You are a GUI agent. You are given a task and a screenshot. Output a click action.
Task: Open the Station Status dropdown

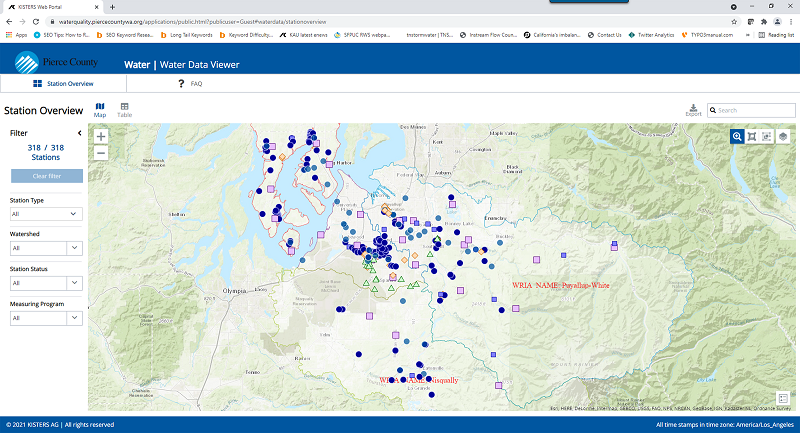click(x=46, y=283)
